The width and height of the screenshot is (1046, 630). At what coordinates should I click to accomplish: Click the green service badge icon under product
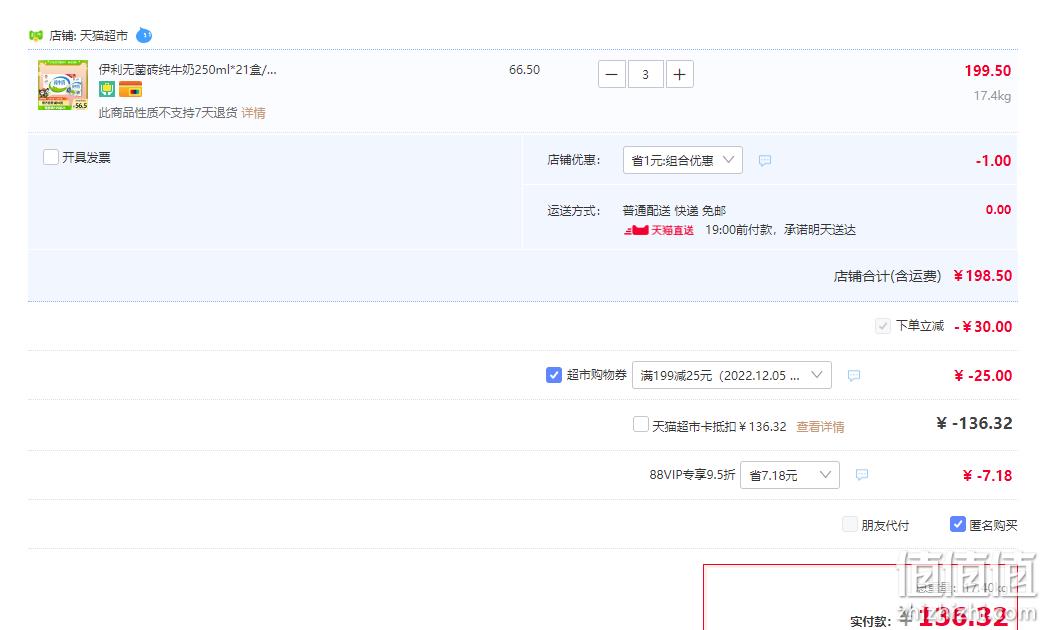tap(107, 89)
